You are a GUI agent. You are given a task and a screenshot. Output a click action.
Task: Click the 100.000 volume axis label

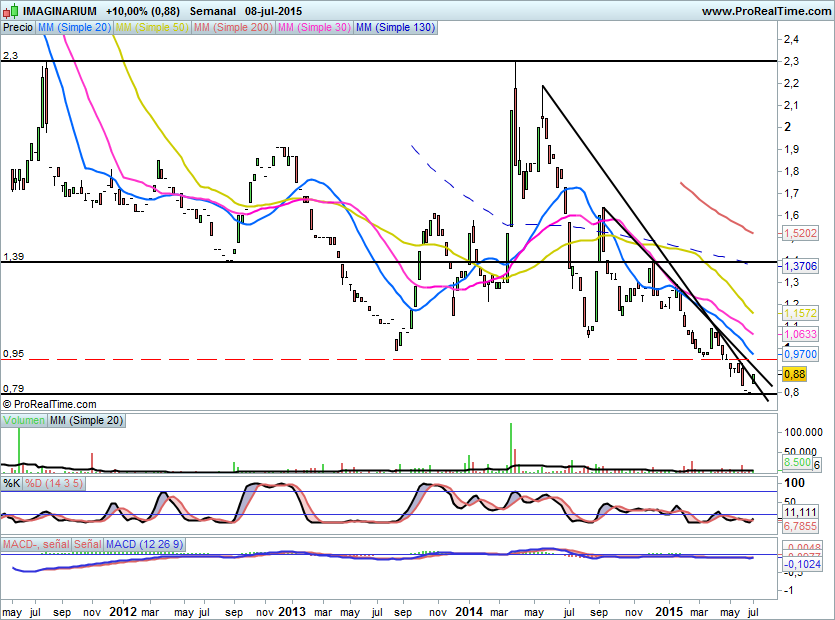[x=803, y=432]
